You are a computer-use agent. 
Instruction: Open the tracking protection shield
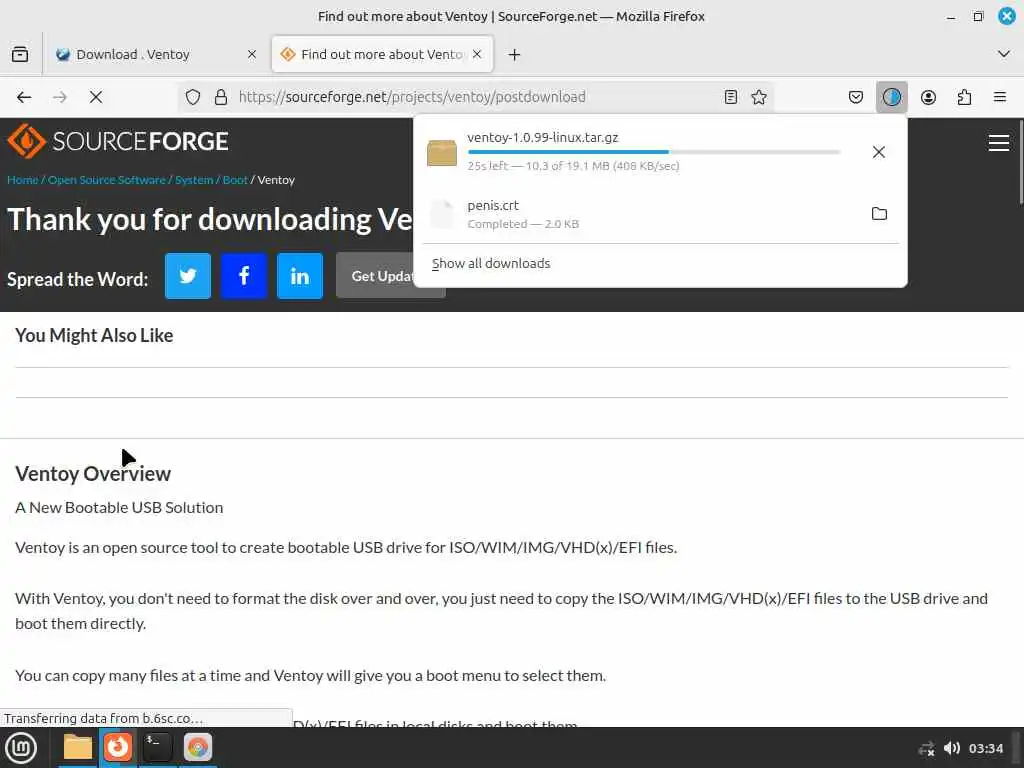(193, 97)
